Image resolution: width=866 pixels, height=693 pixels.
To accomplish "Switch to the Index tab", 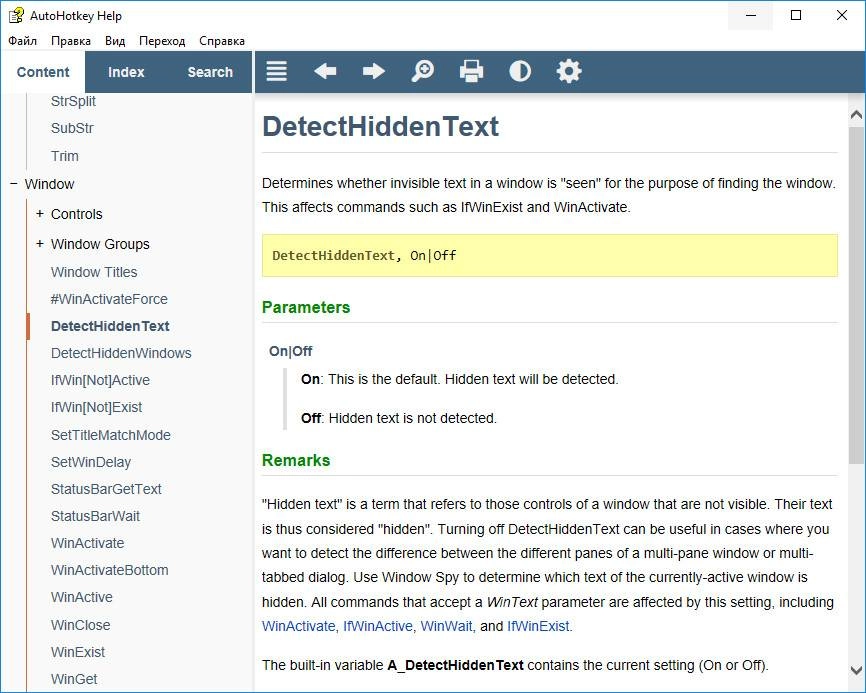I will coord(126,72).
